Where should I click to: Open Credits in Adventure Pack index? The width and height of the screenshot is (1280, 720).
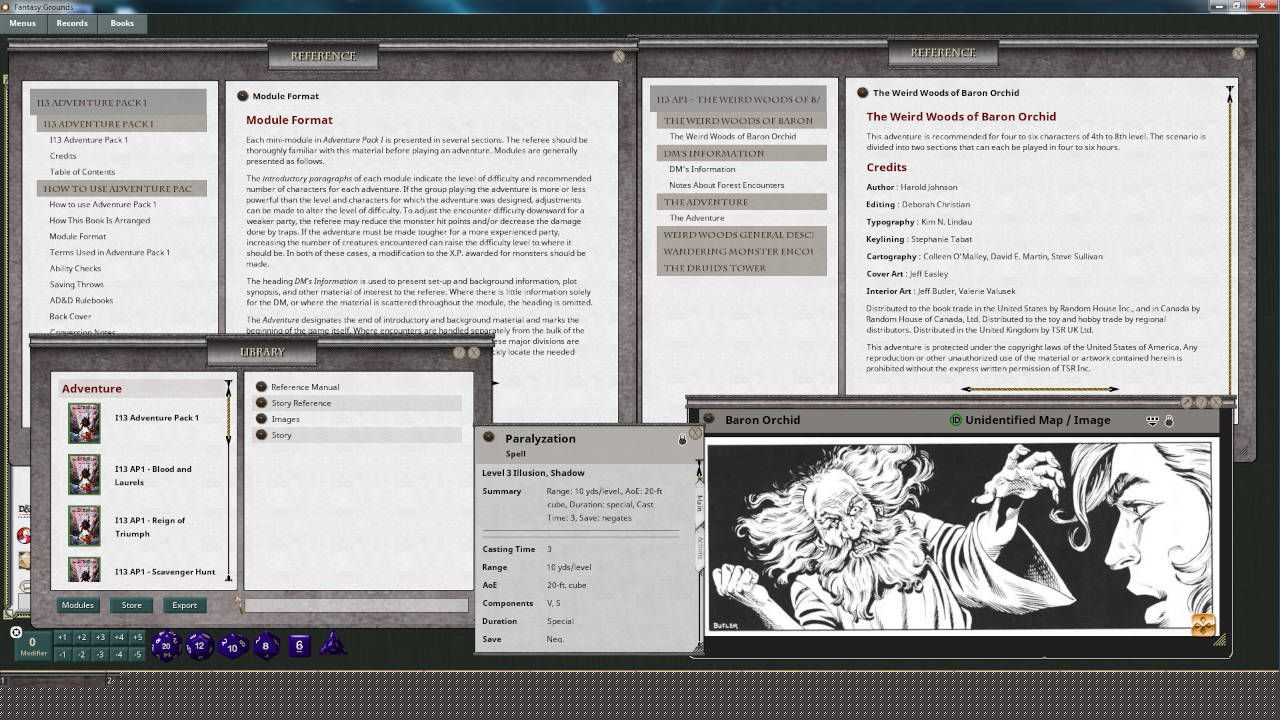[63, 156]
